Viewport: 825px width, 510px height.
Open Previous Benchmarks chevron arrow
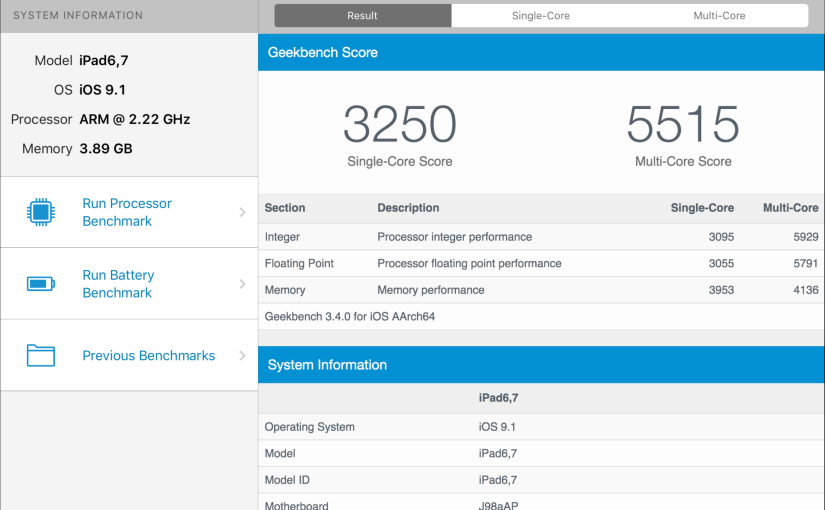(x=243, y=355)
